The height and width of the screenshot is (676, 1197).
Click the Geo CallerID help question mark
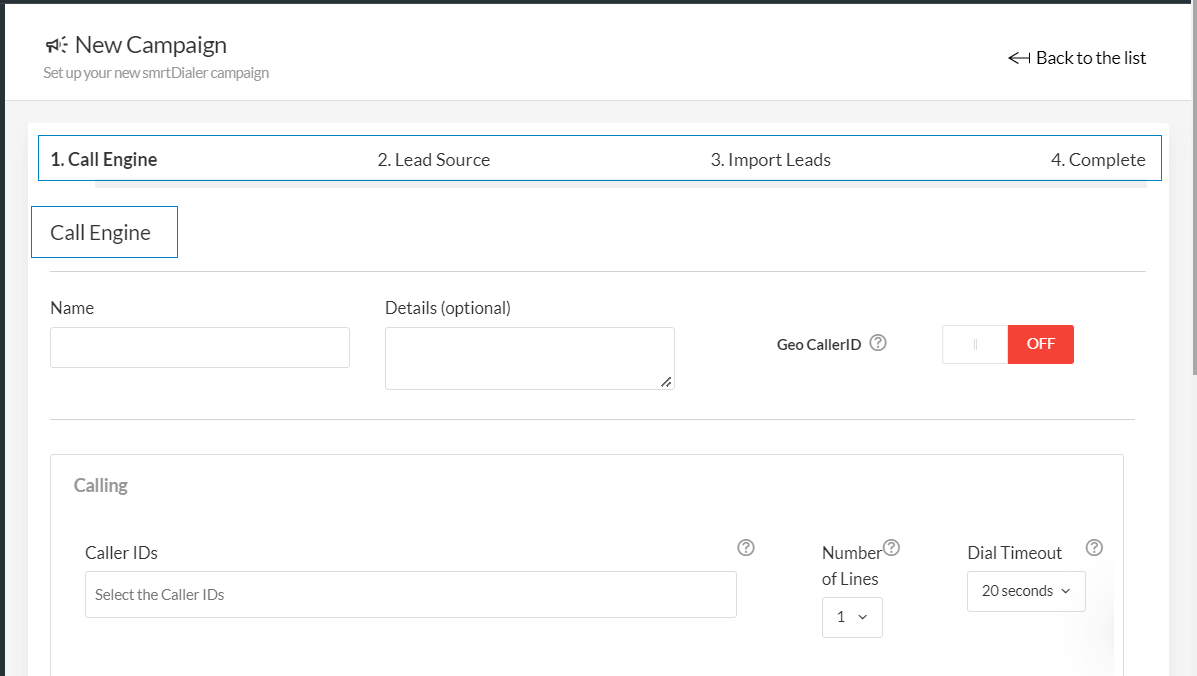pyautogui.click(x=878, y=343)
